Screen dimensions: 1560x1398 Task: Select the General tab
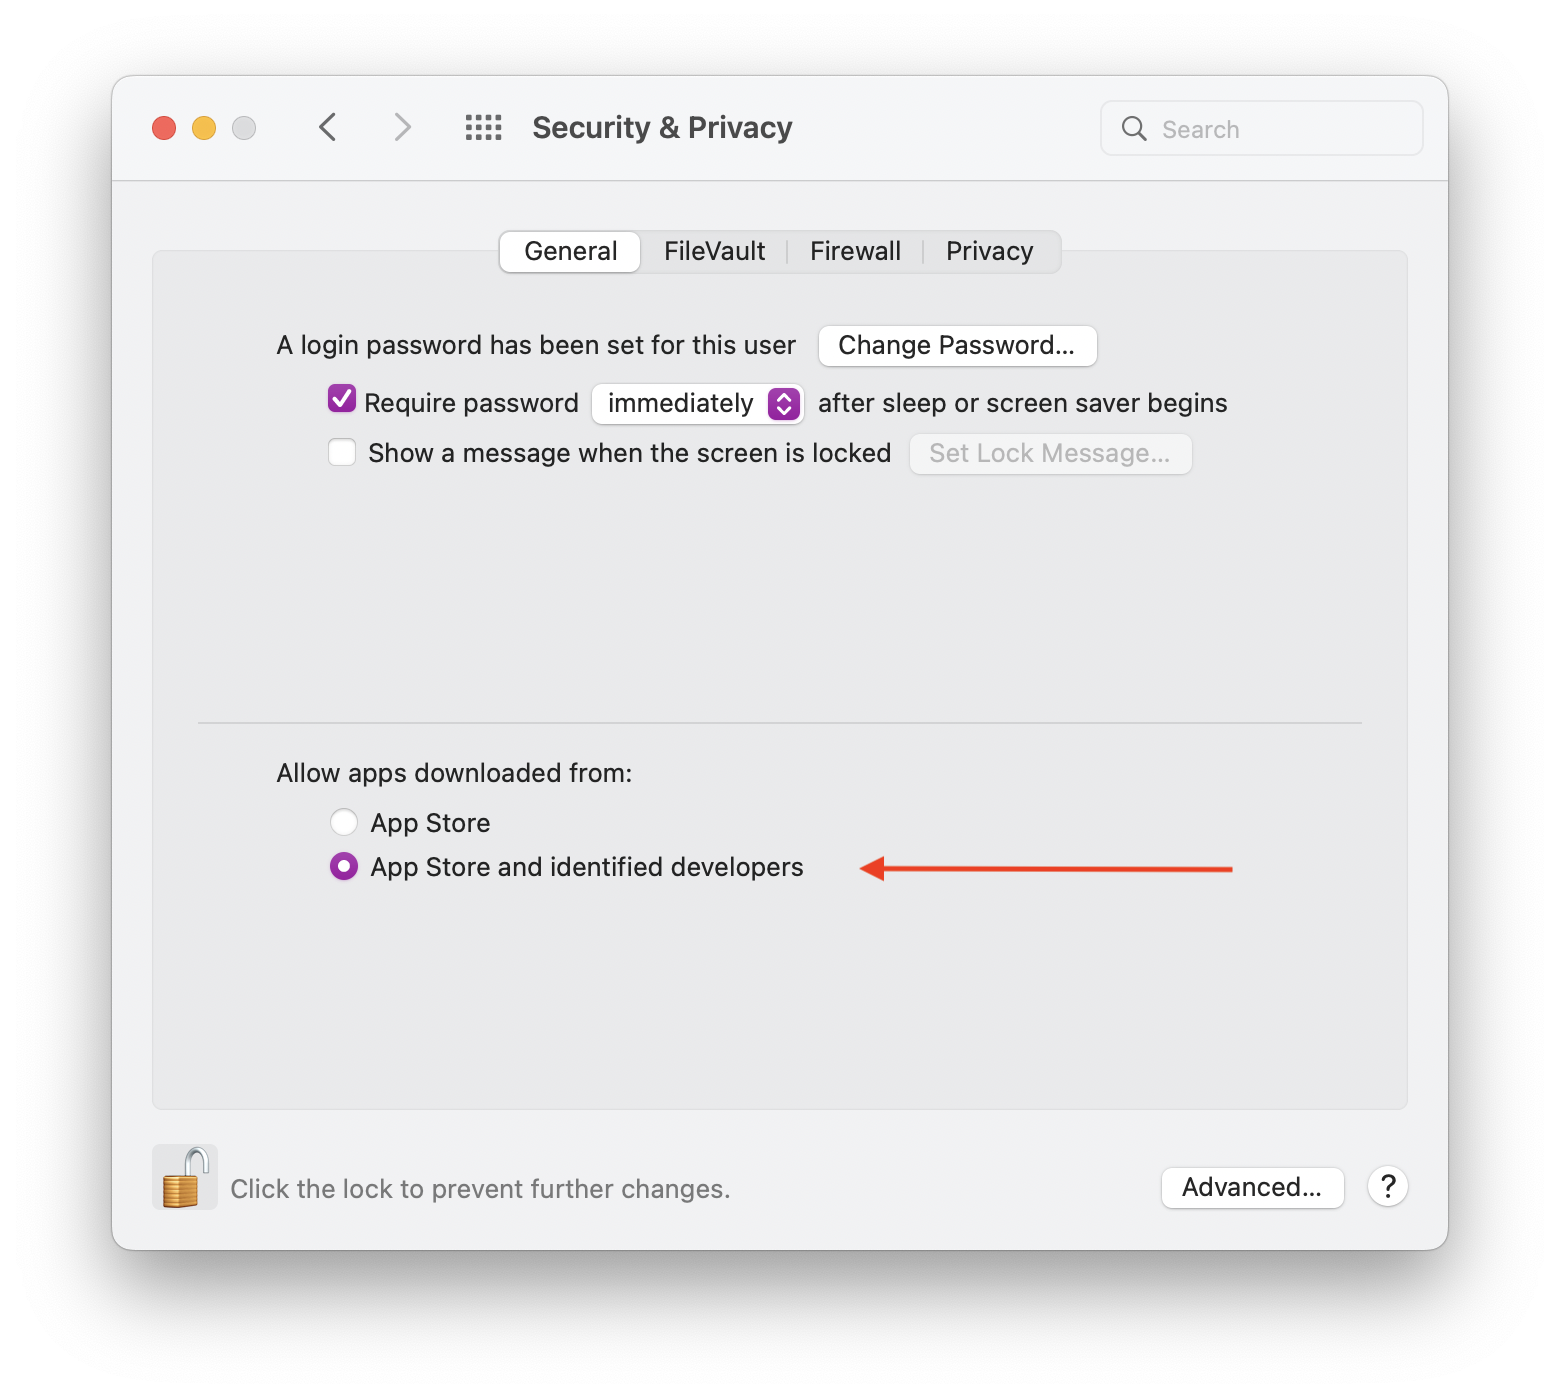pos(571,251)
